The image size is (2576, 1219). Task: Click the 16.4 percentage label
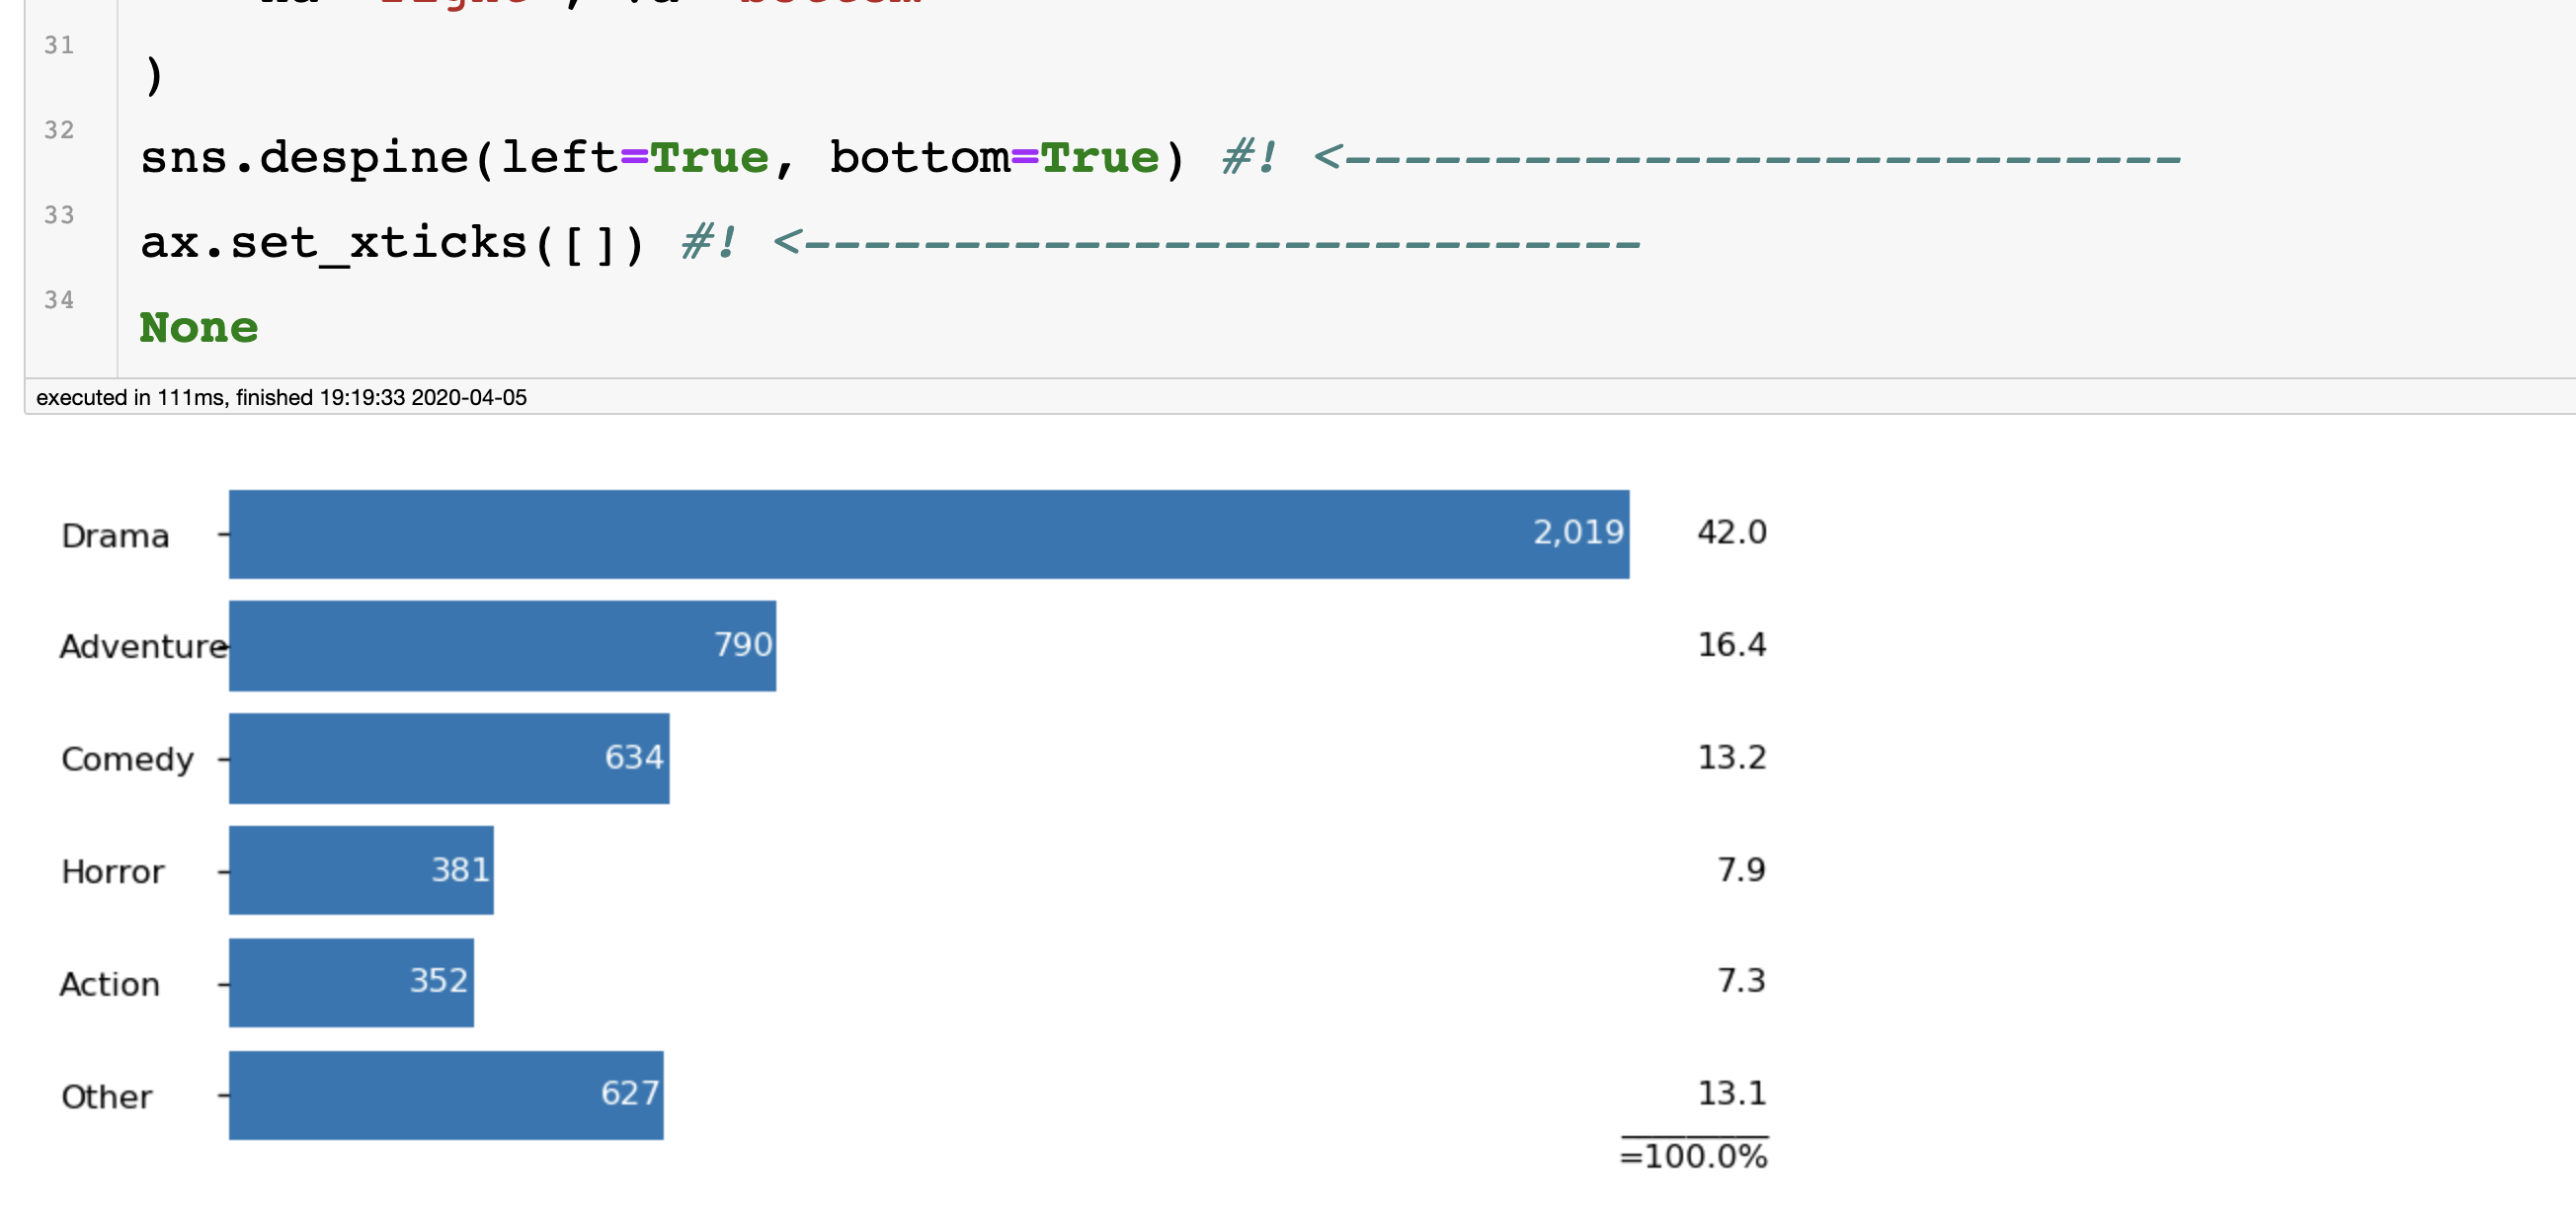click(1732, 645)
